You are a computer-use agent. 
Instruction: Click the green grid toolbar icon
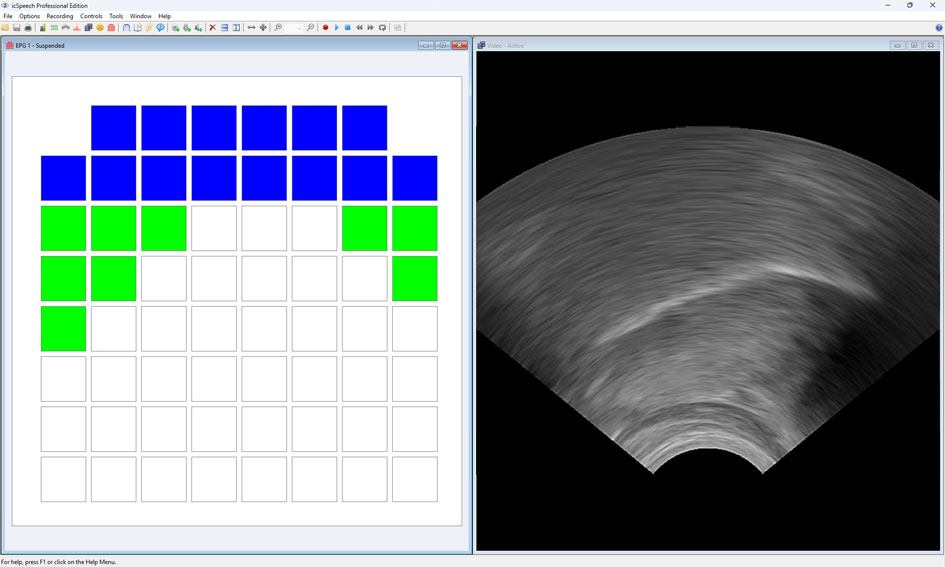tap(54, 28)
